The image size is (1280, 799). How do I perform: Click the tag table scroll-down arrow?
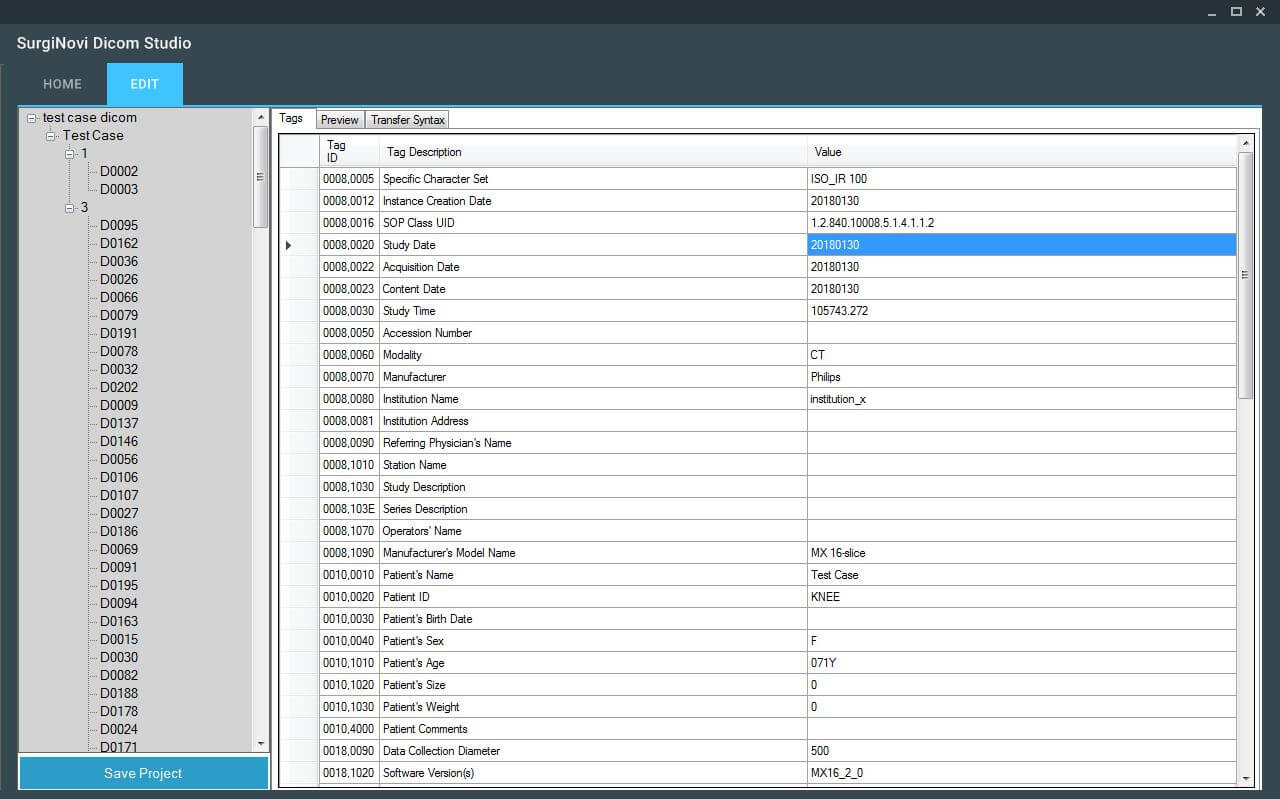coord(1245,778)
